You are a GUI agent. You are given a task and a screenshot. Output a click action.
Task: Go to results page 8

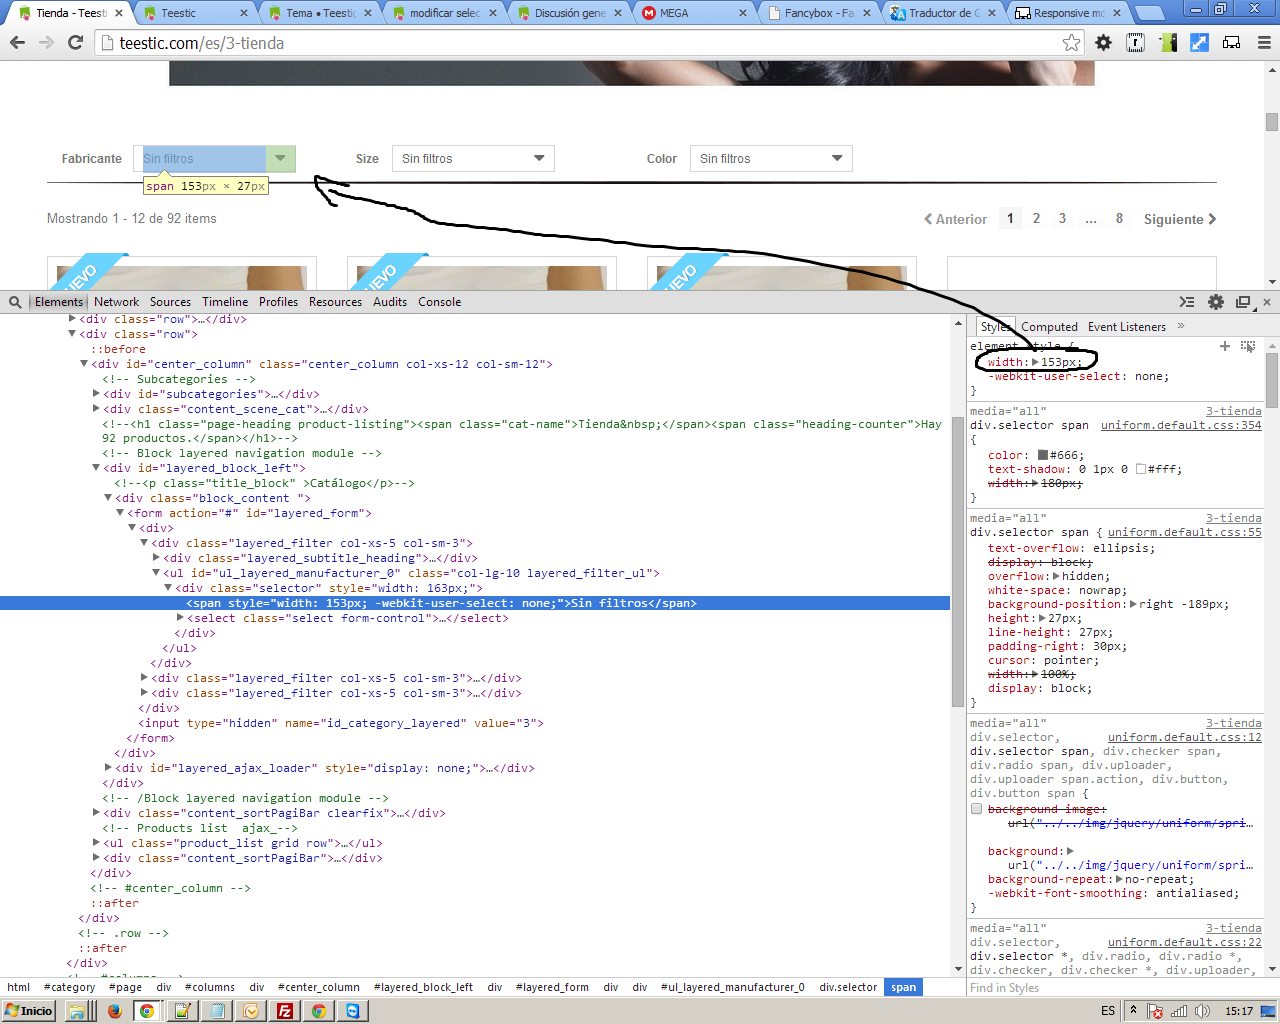coord(1119,218)
